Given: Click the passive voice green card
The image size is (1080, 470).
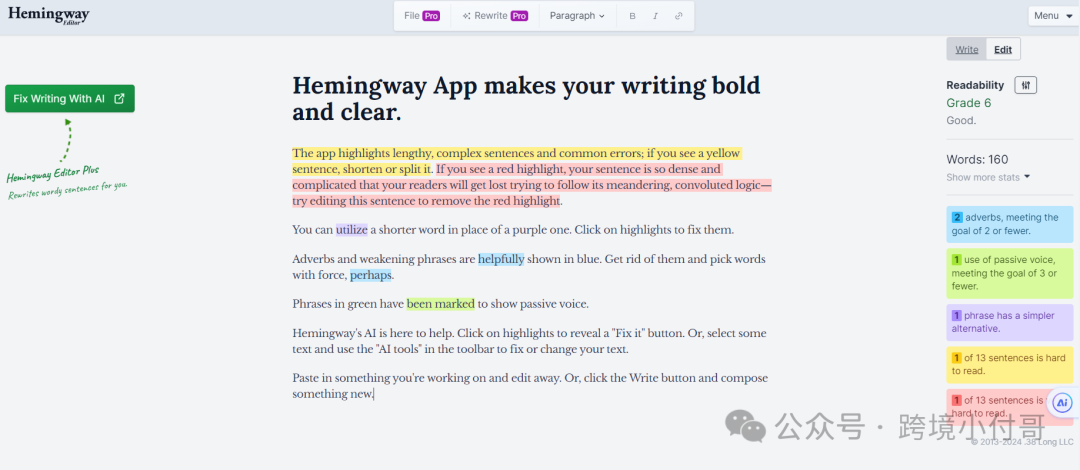Looking at the screenshot, I should (x=1010, y=273).
